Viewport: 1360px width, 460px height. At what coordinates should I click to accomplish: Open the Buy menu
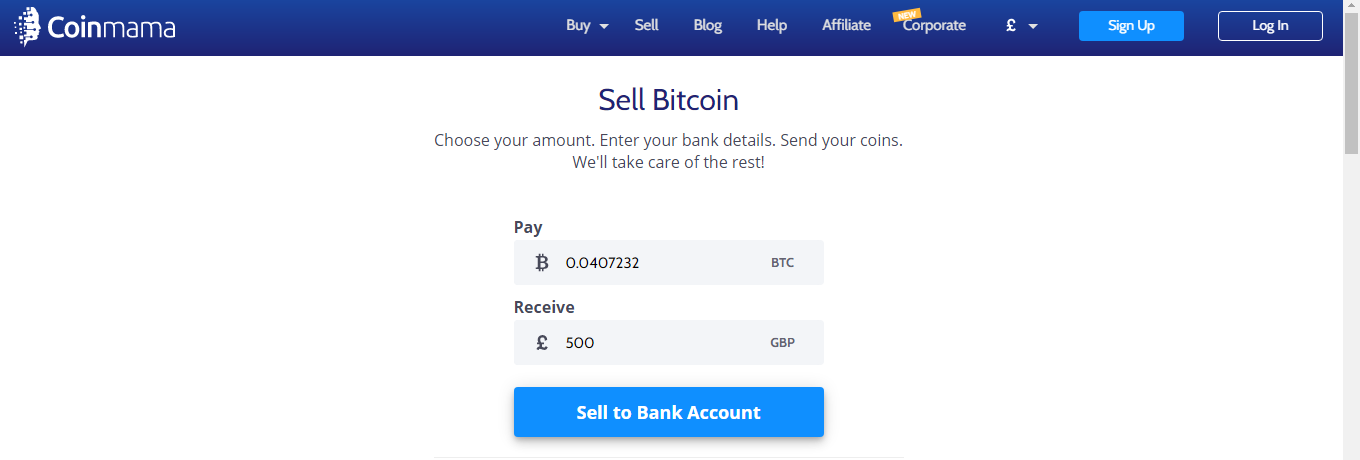coord(578,26)
